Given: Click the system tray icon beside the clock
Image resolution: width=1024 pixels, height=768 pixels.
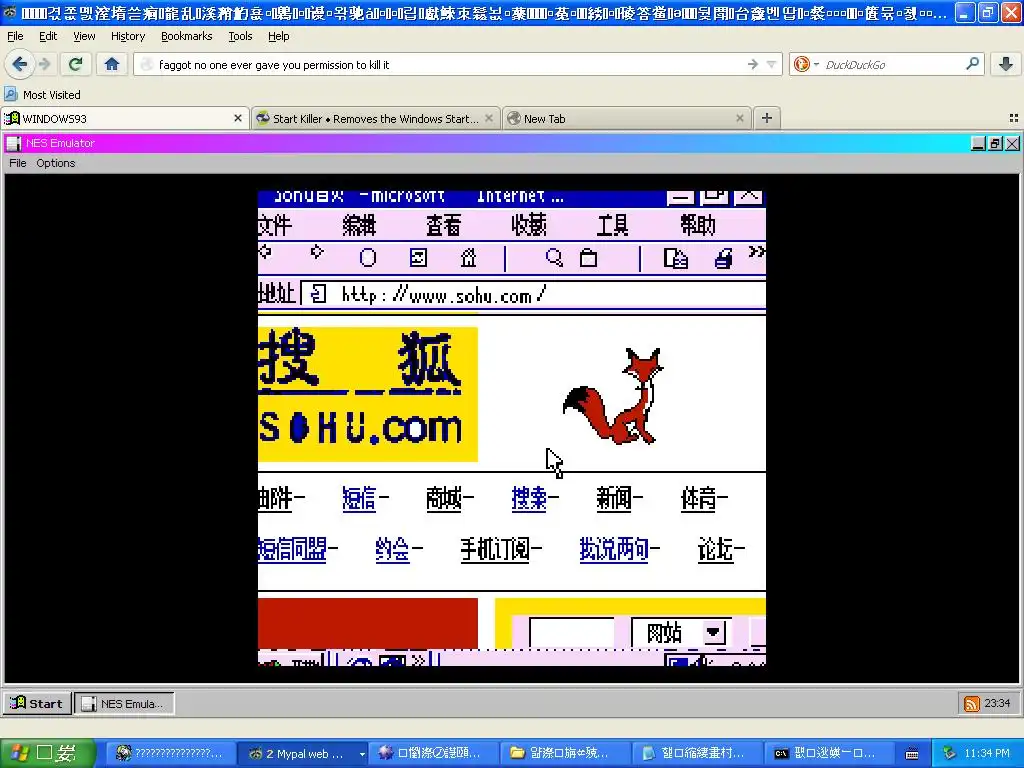Looking at the screenshot, I should pos(949,754).
